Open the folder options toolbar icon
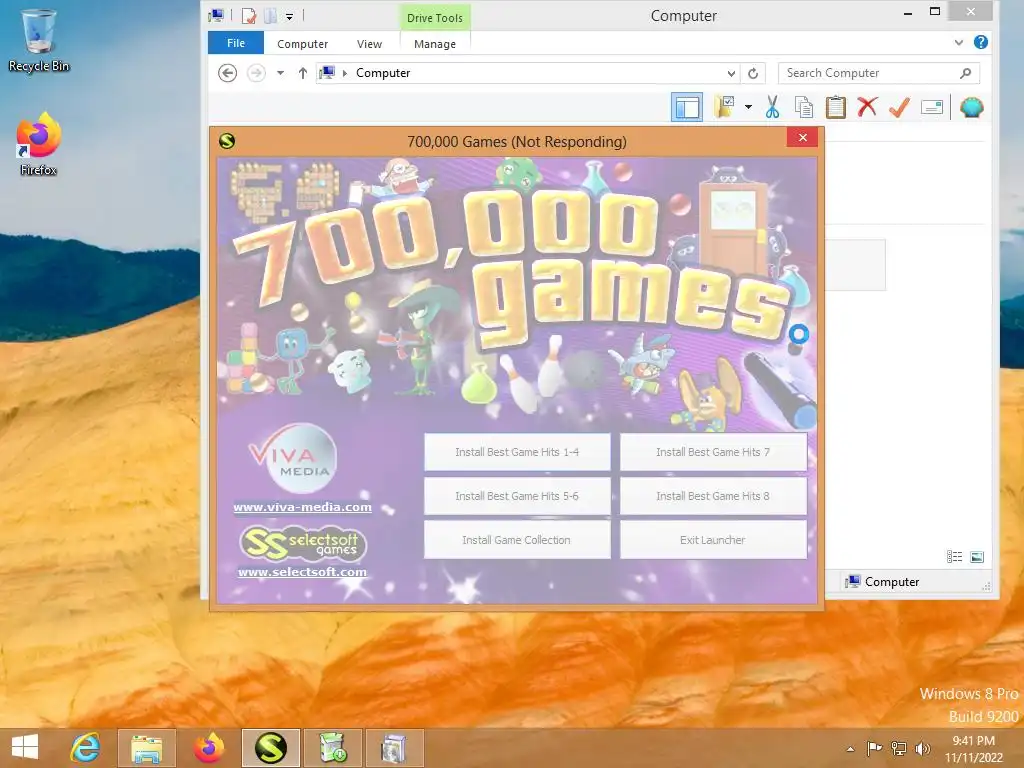 (724, 106)
